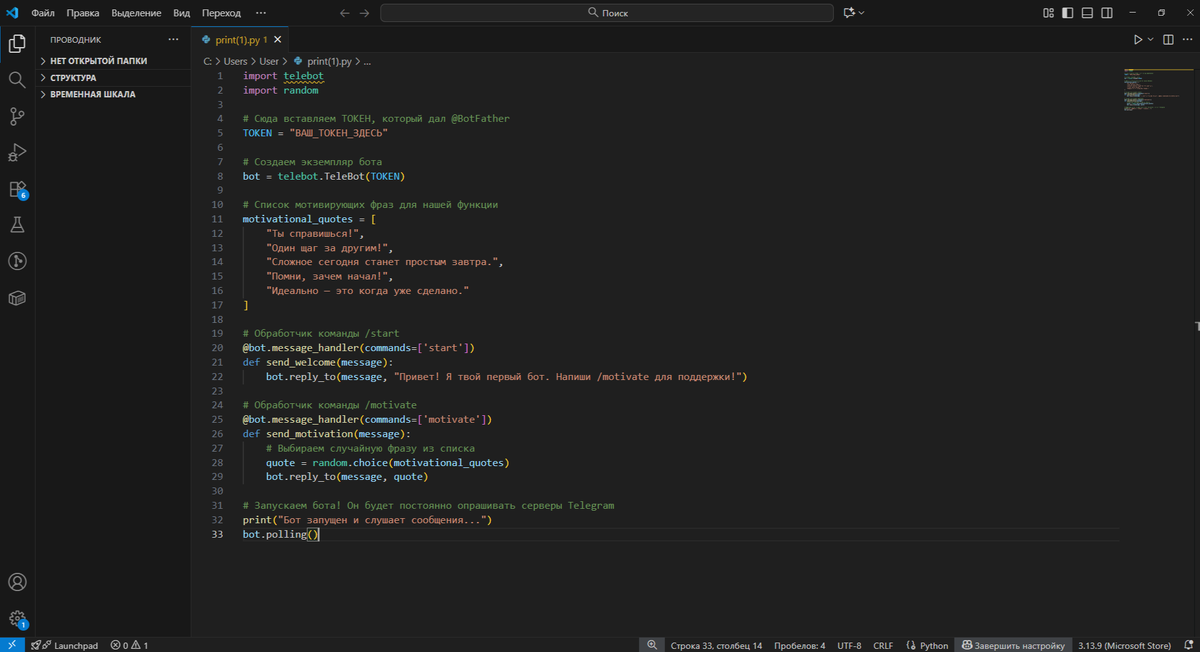Open Run and Debug view
This screenshot has height=652, width=1200.
pyautogui.click(x=17, y=153)
